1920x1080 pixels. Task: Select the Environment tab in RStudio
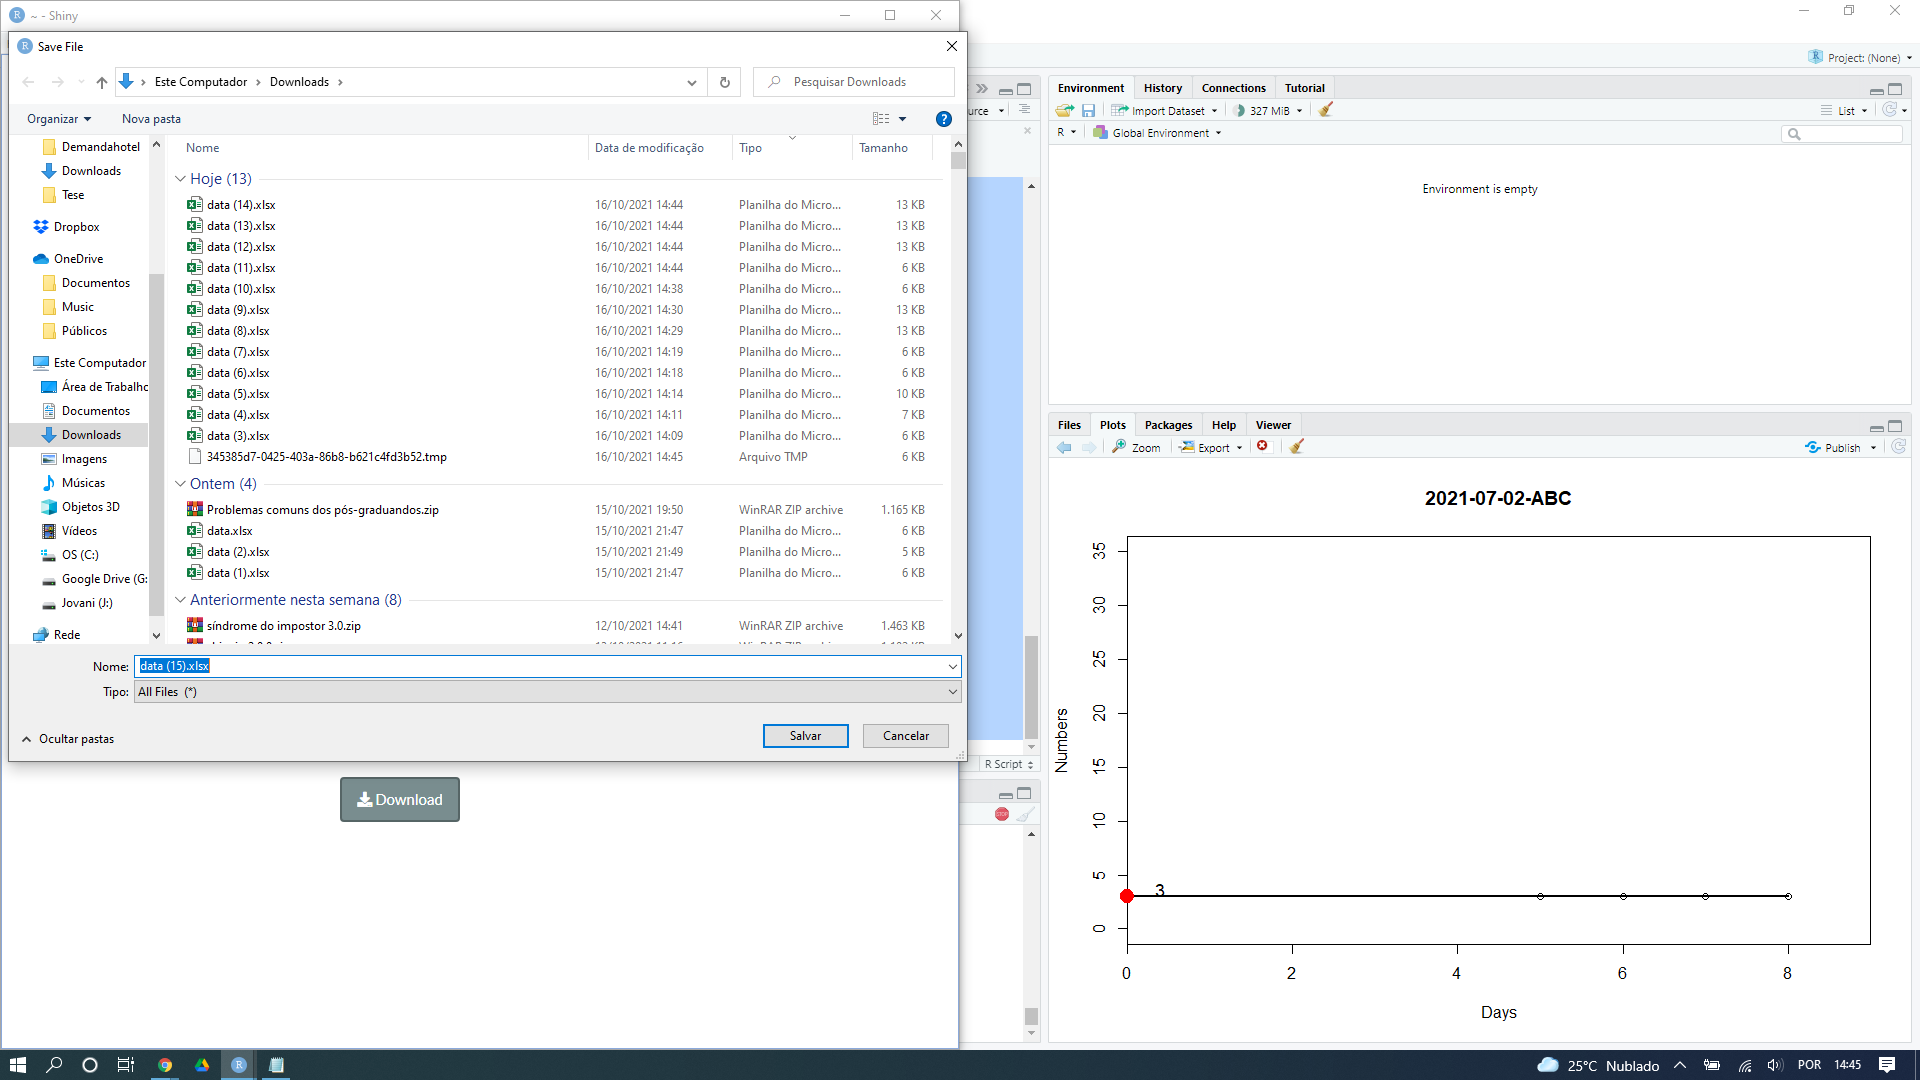click(1091, 87)
